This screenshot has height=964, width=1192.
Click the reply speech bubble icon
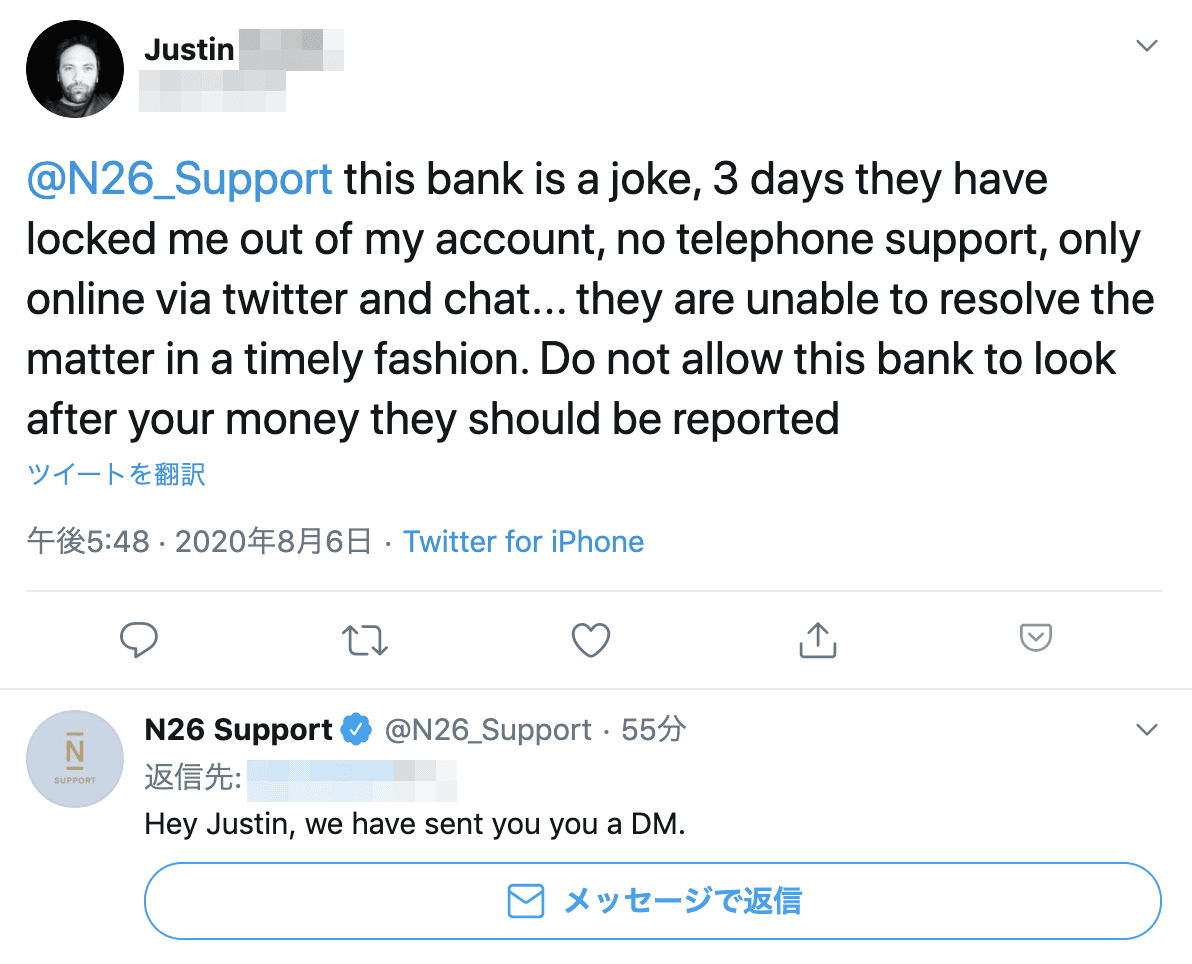(140, 639)
